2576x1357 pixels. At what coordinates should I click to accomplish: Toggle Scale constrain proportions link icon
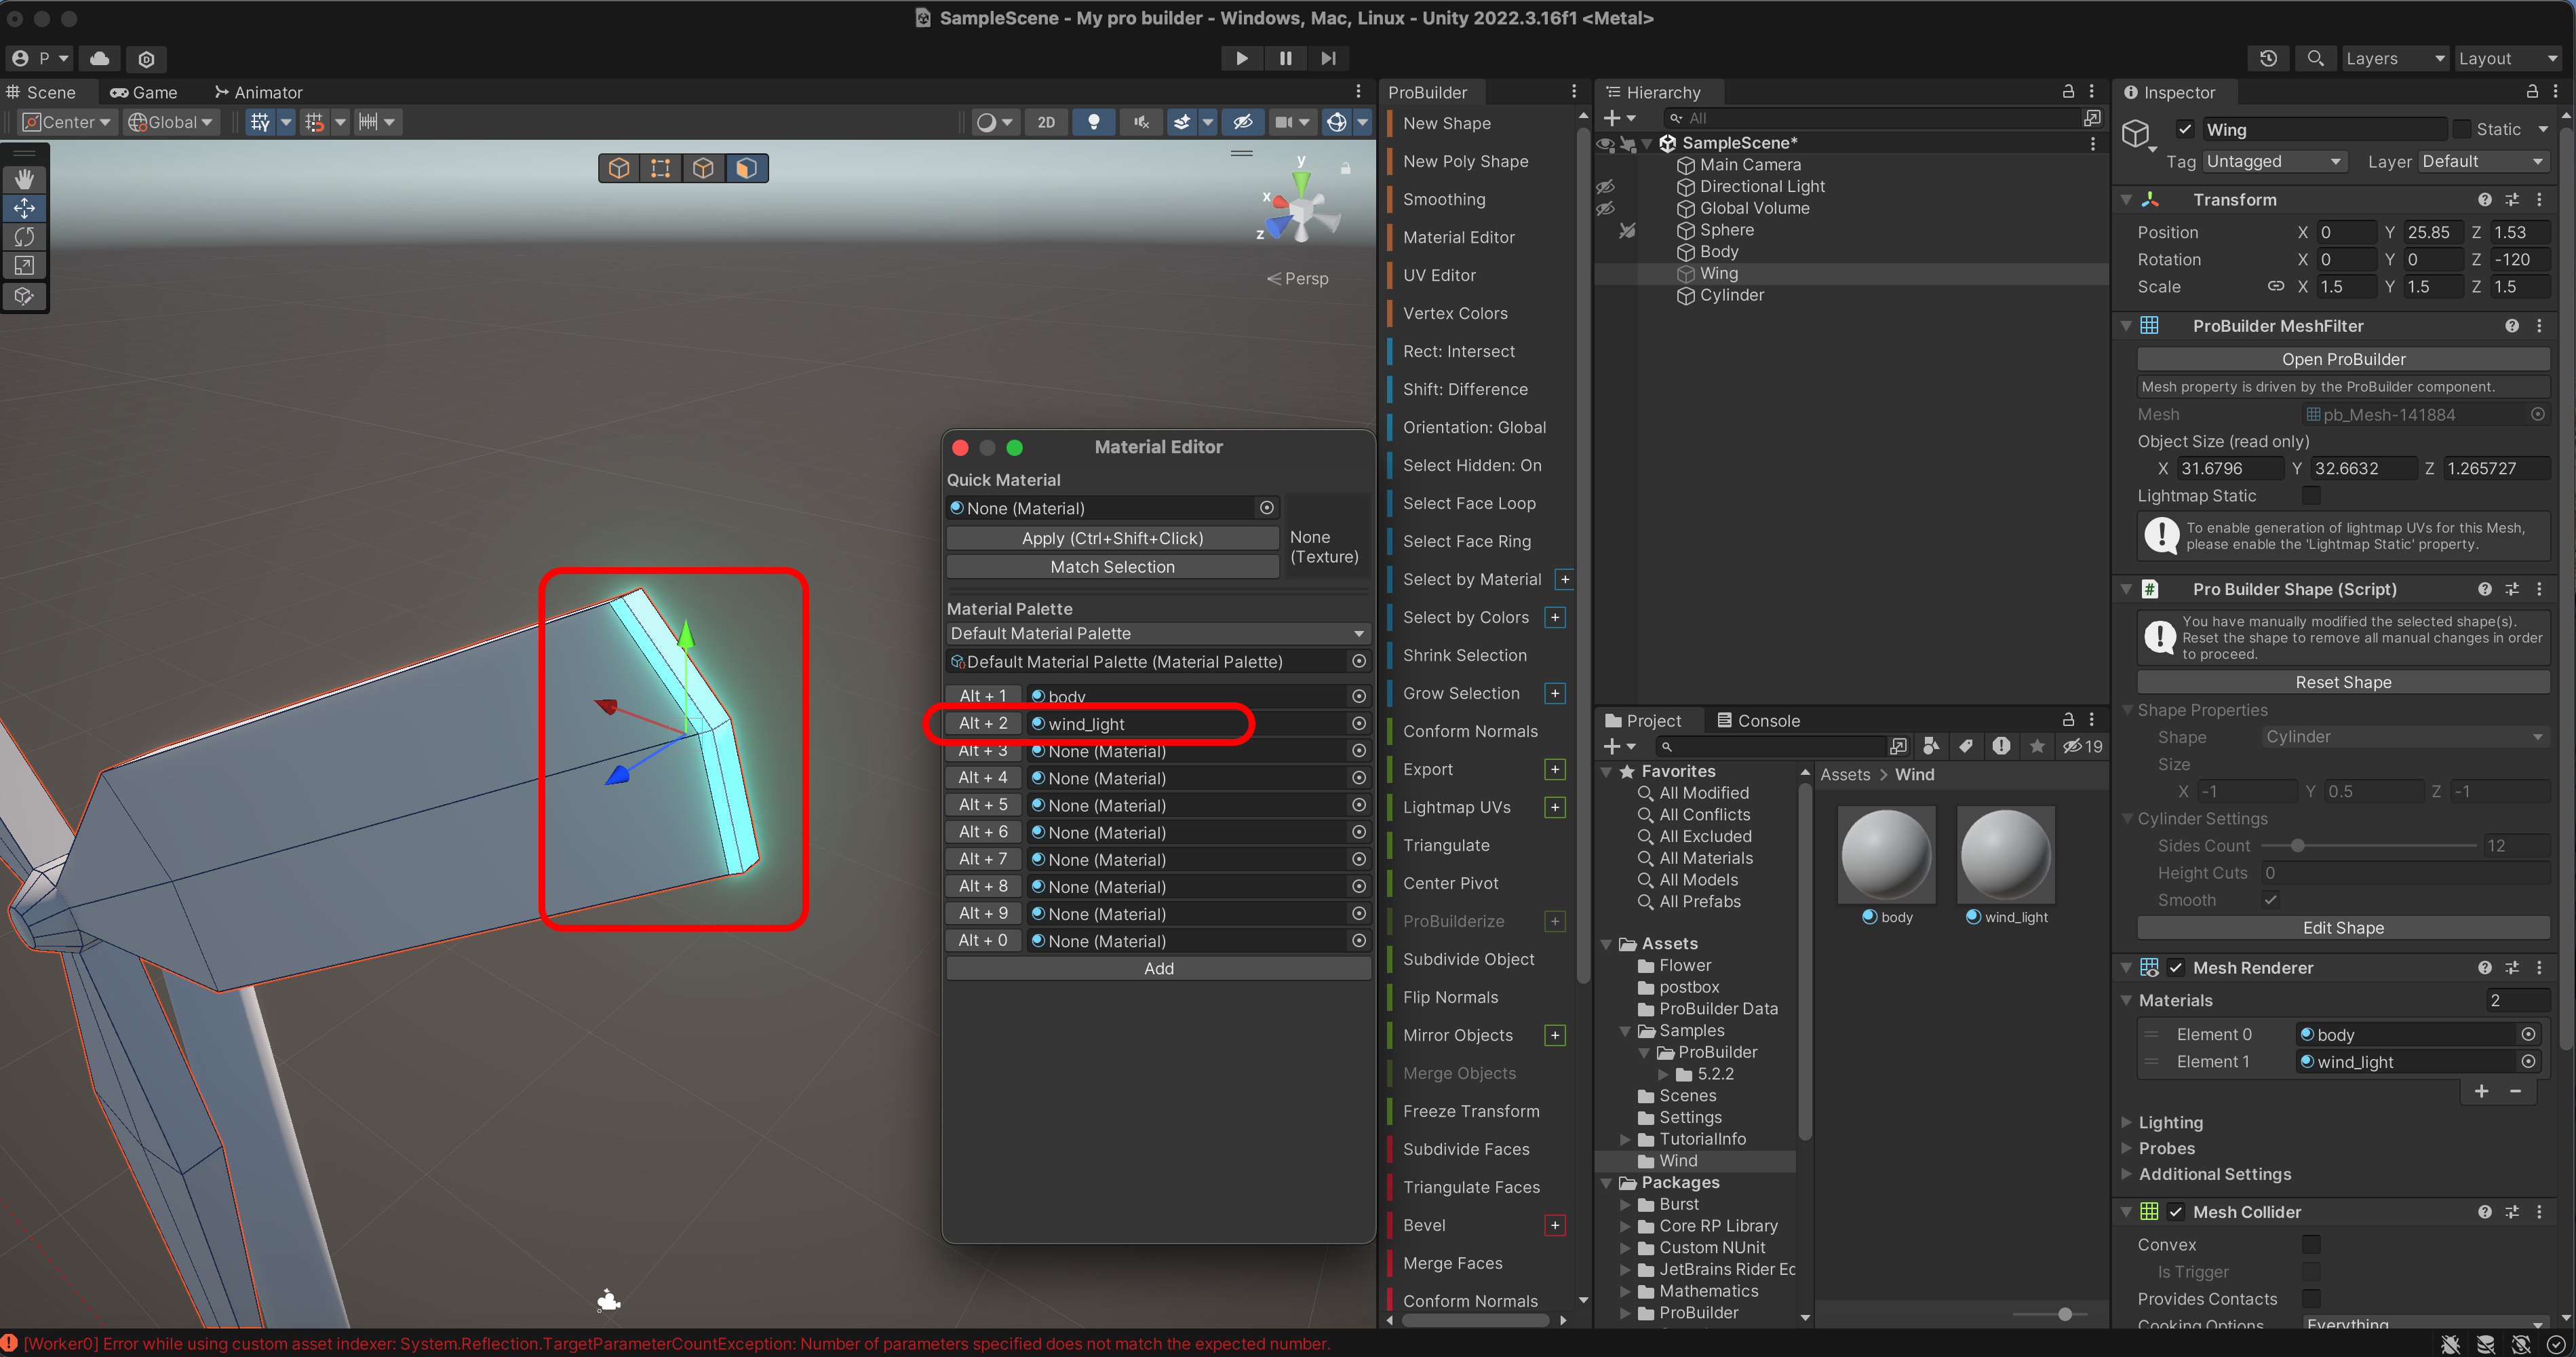[x=2276, y=286]
